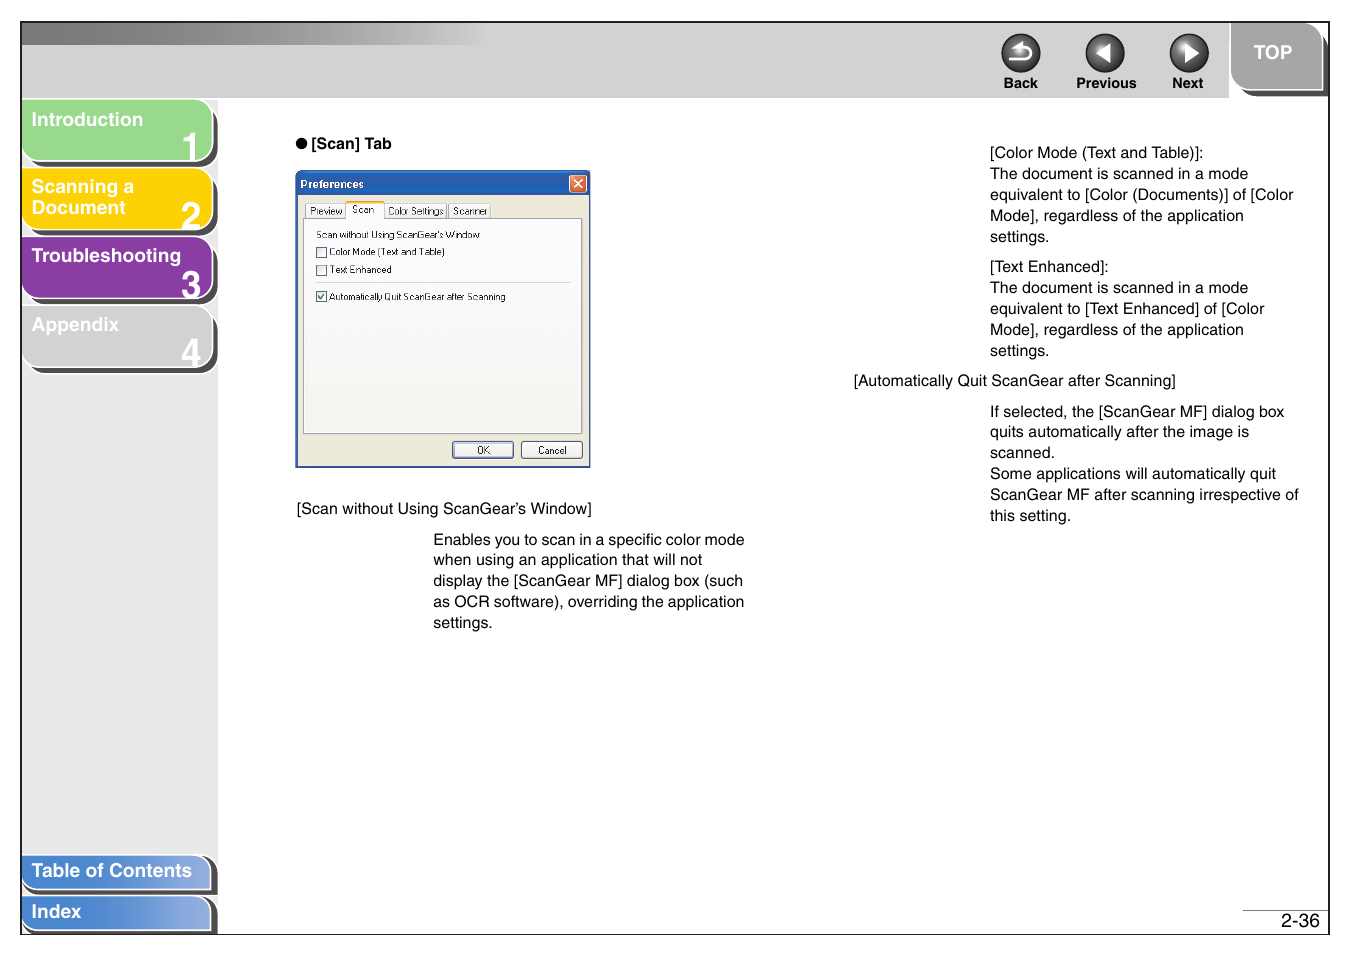Open the Introduction chapter tab
The height and width of the screenshot is (954, 1351).
pos(117,131)
